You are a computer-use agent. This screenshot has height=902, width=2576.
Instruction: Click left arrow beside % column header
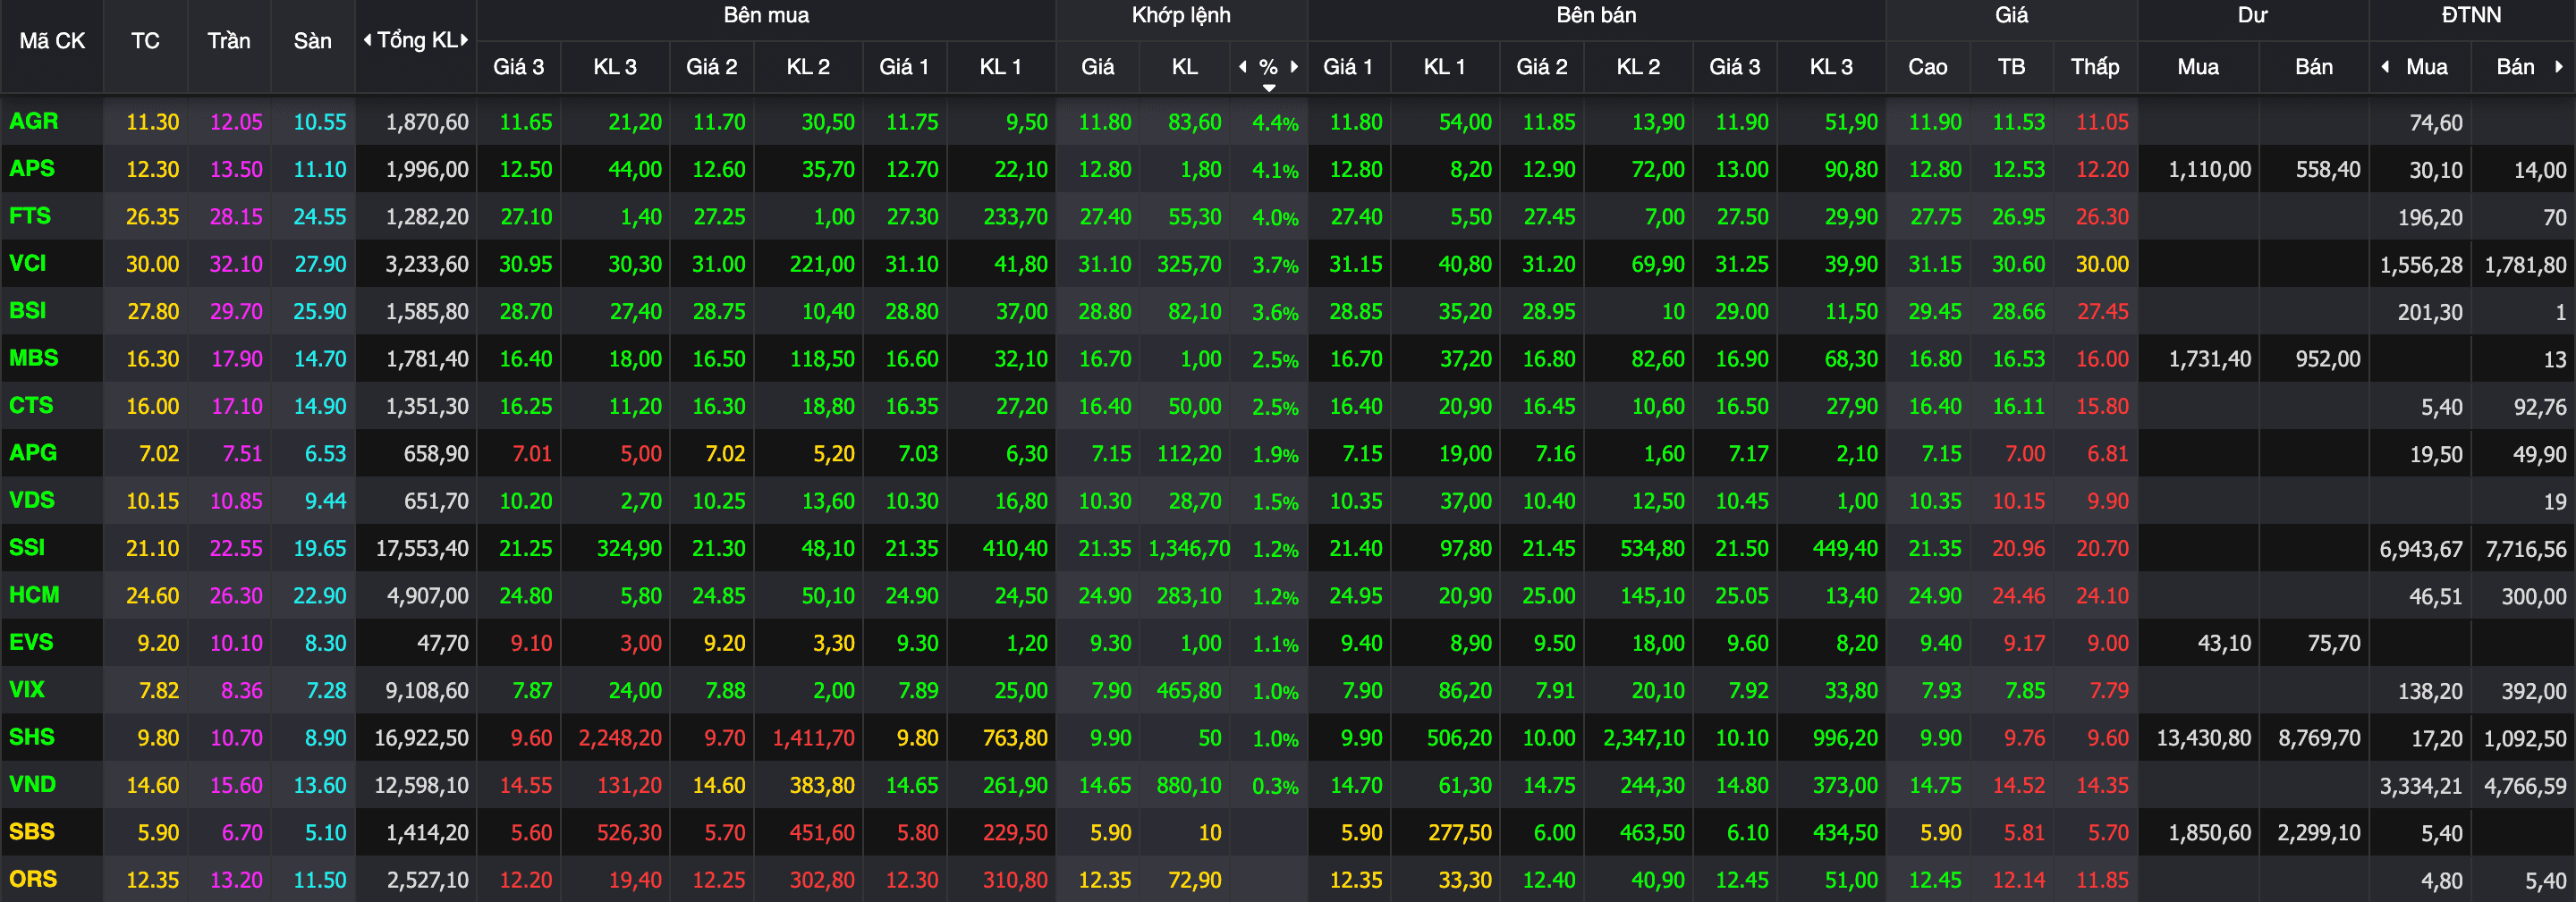(1243, 66)
